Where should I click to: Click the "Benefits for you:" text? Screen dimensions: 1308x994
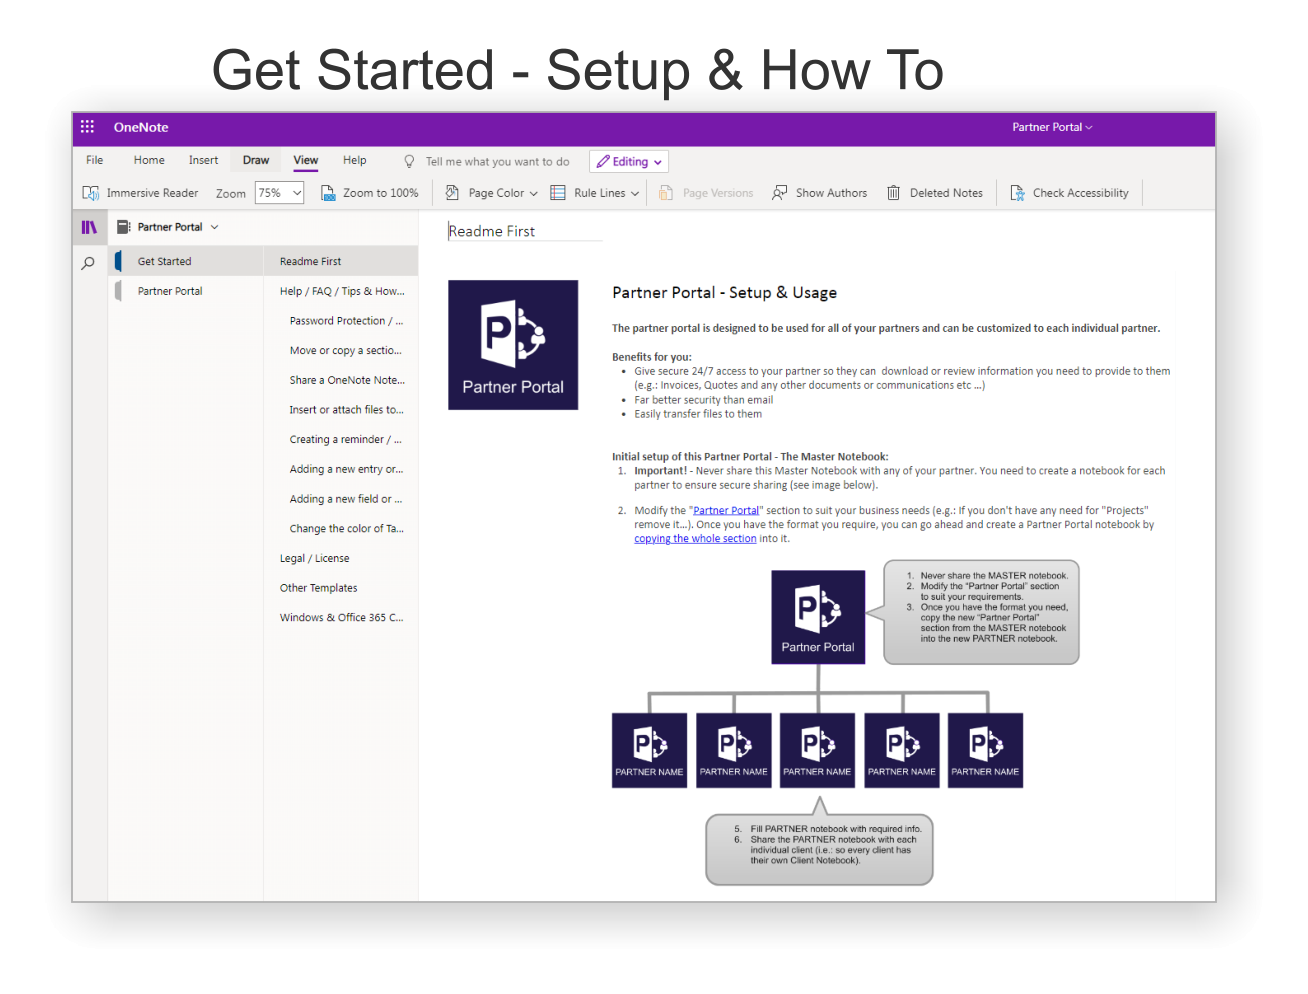click(651, 357)
